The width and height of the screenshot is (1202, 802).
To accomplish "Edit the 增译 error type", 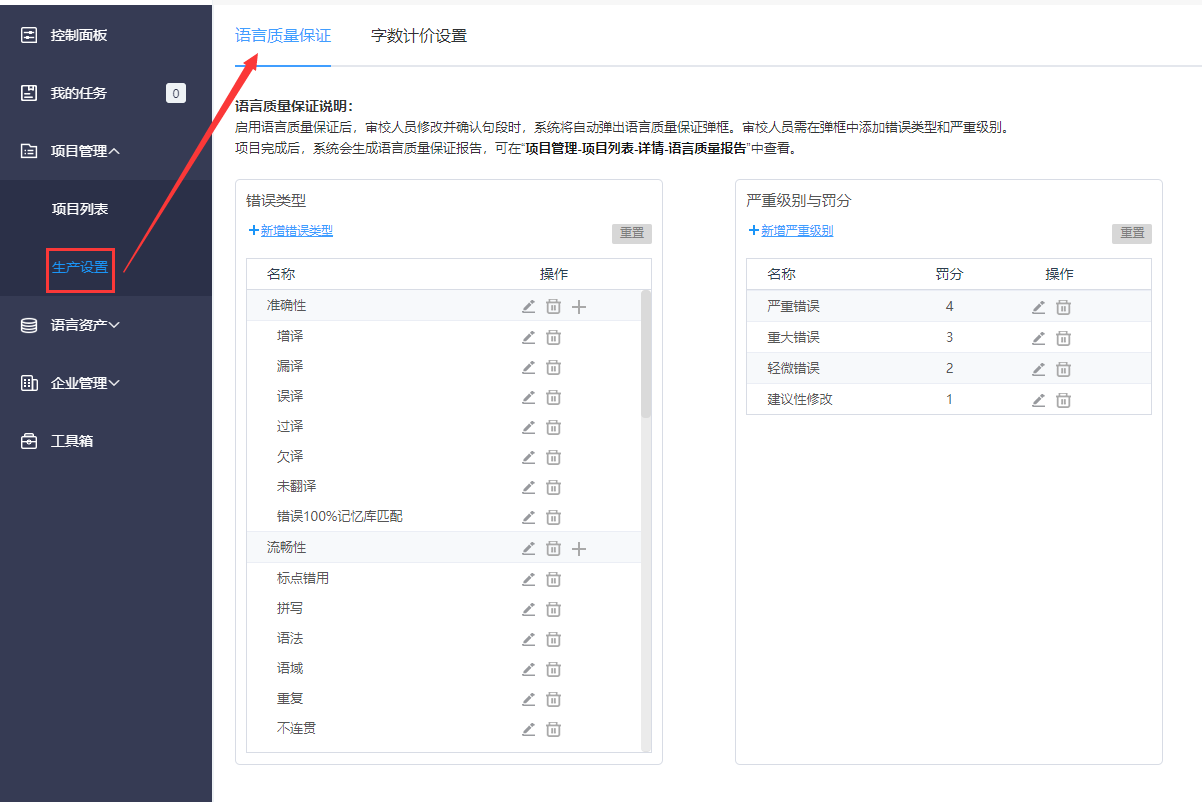I will point(529,337).
